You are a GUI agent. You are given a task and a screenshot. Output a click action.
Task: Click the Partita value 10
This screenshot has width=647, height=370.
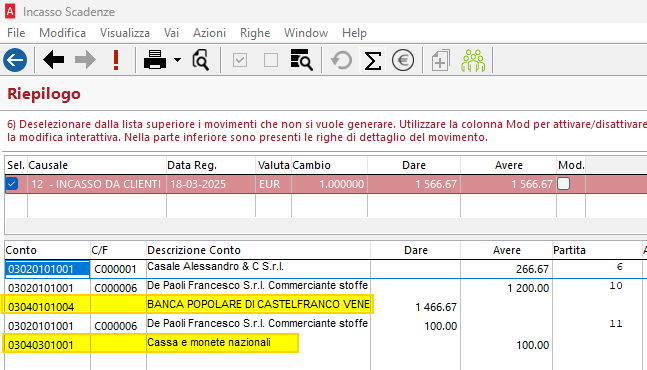click(x=616, y=285)
